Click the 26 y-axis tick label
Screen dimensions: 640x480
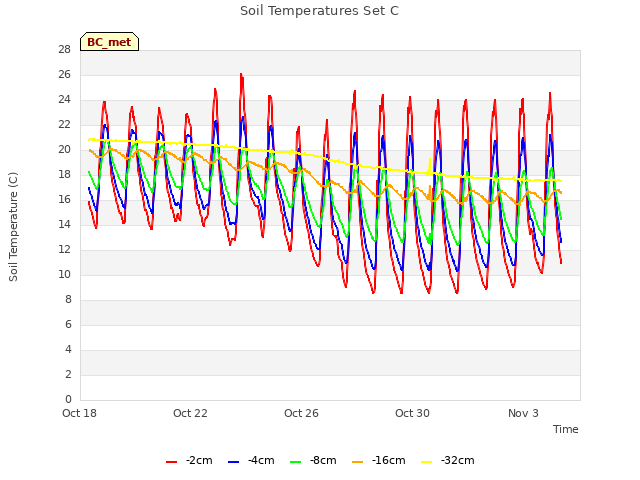point(64,74)
